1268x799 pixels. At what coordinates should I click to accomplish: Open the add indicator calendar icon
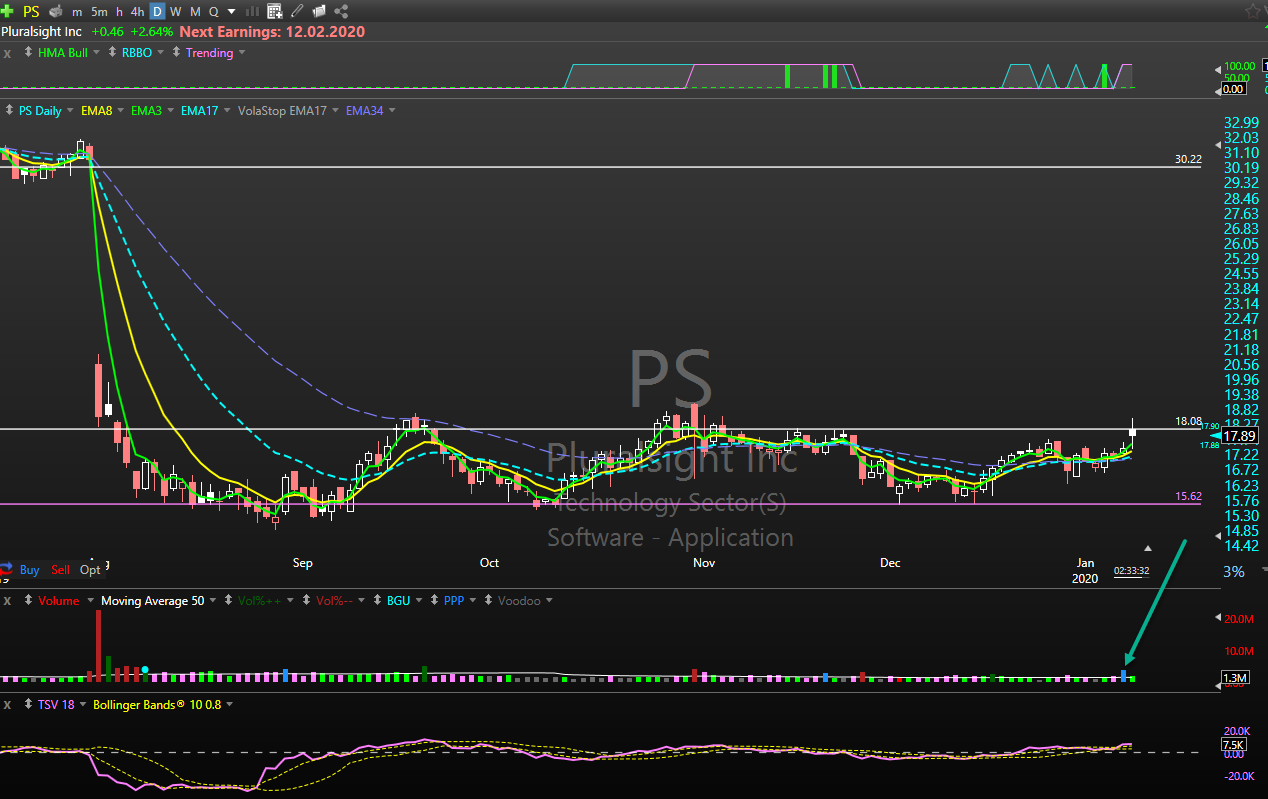pyautogui.click(x=275, y=12)
